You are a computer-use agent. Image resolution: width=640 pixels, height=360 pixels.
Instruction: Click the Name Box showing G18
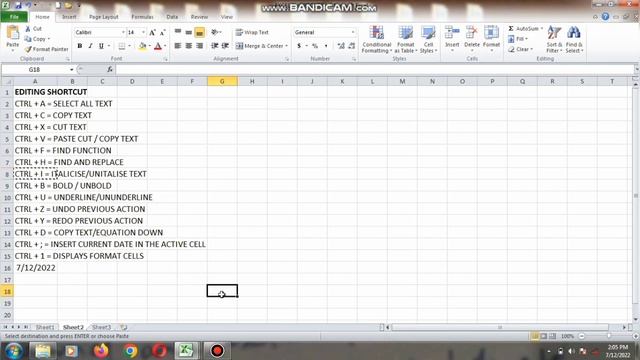point(35,70)
